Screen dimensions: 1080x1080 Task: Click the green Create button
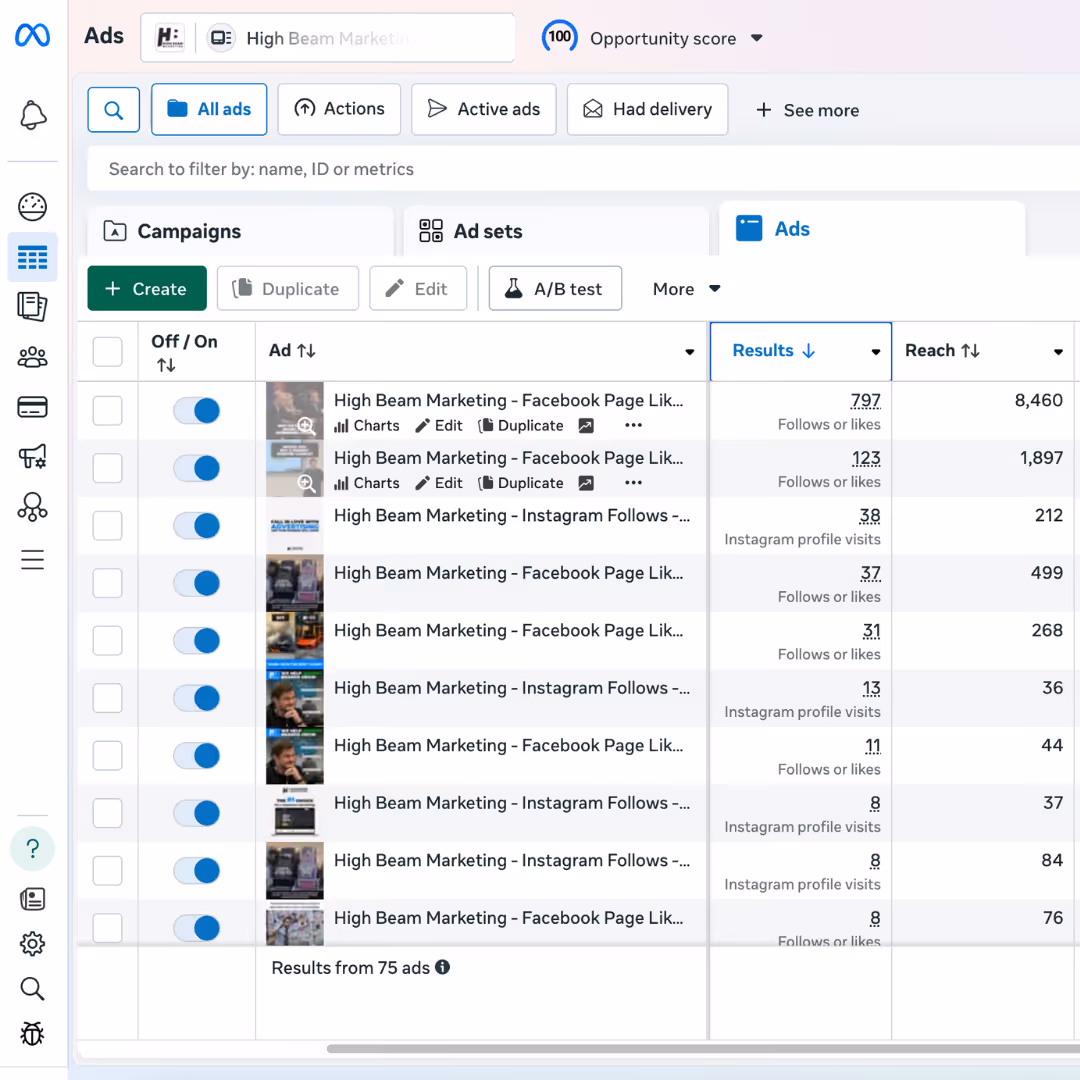pyautogui.click(x=147, y=289)
